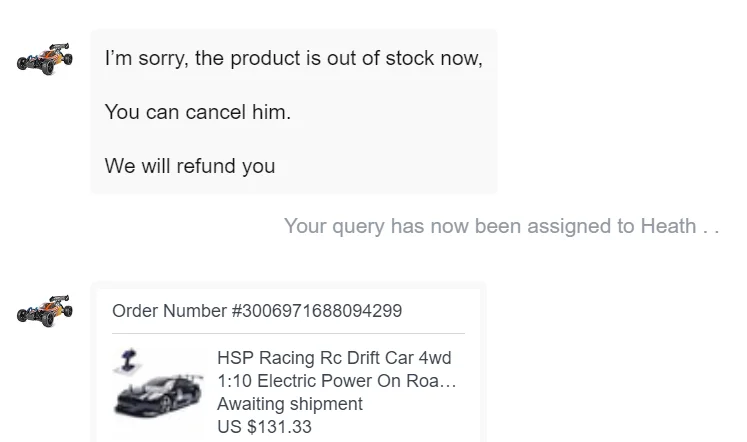Screen dimensions: 747x442
Task: Click the agent name "Heath" in the notice
Action: 668,226
